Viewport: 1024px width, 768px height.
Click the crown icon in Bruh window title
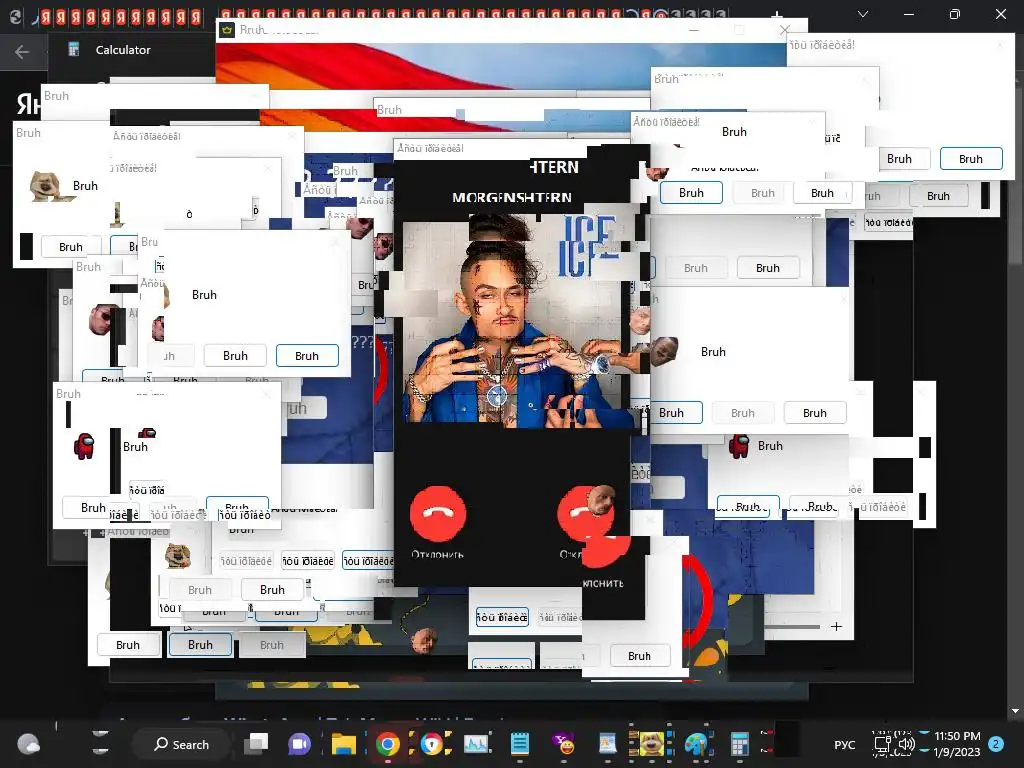click(227, 29)
